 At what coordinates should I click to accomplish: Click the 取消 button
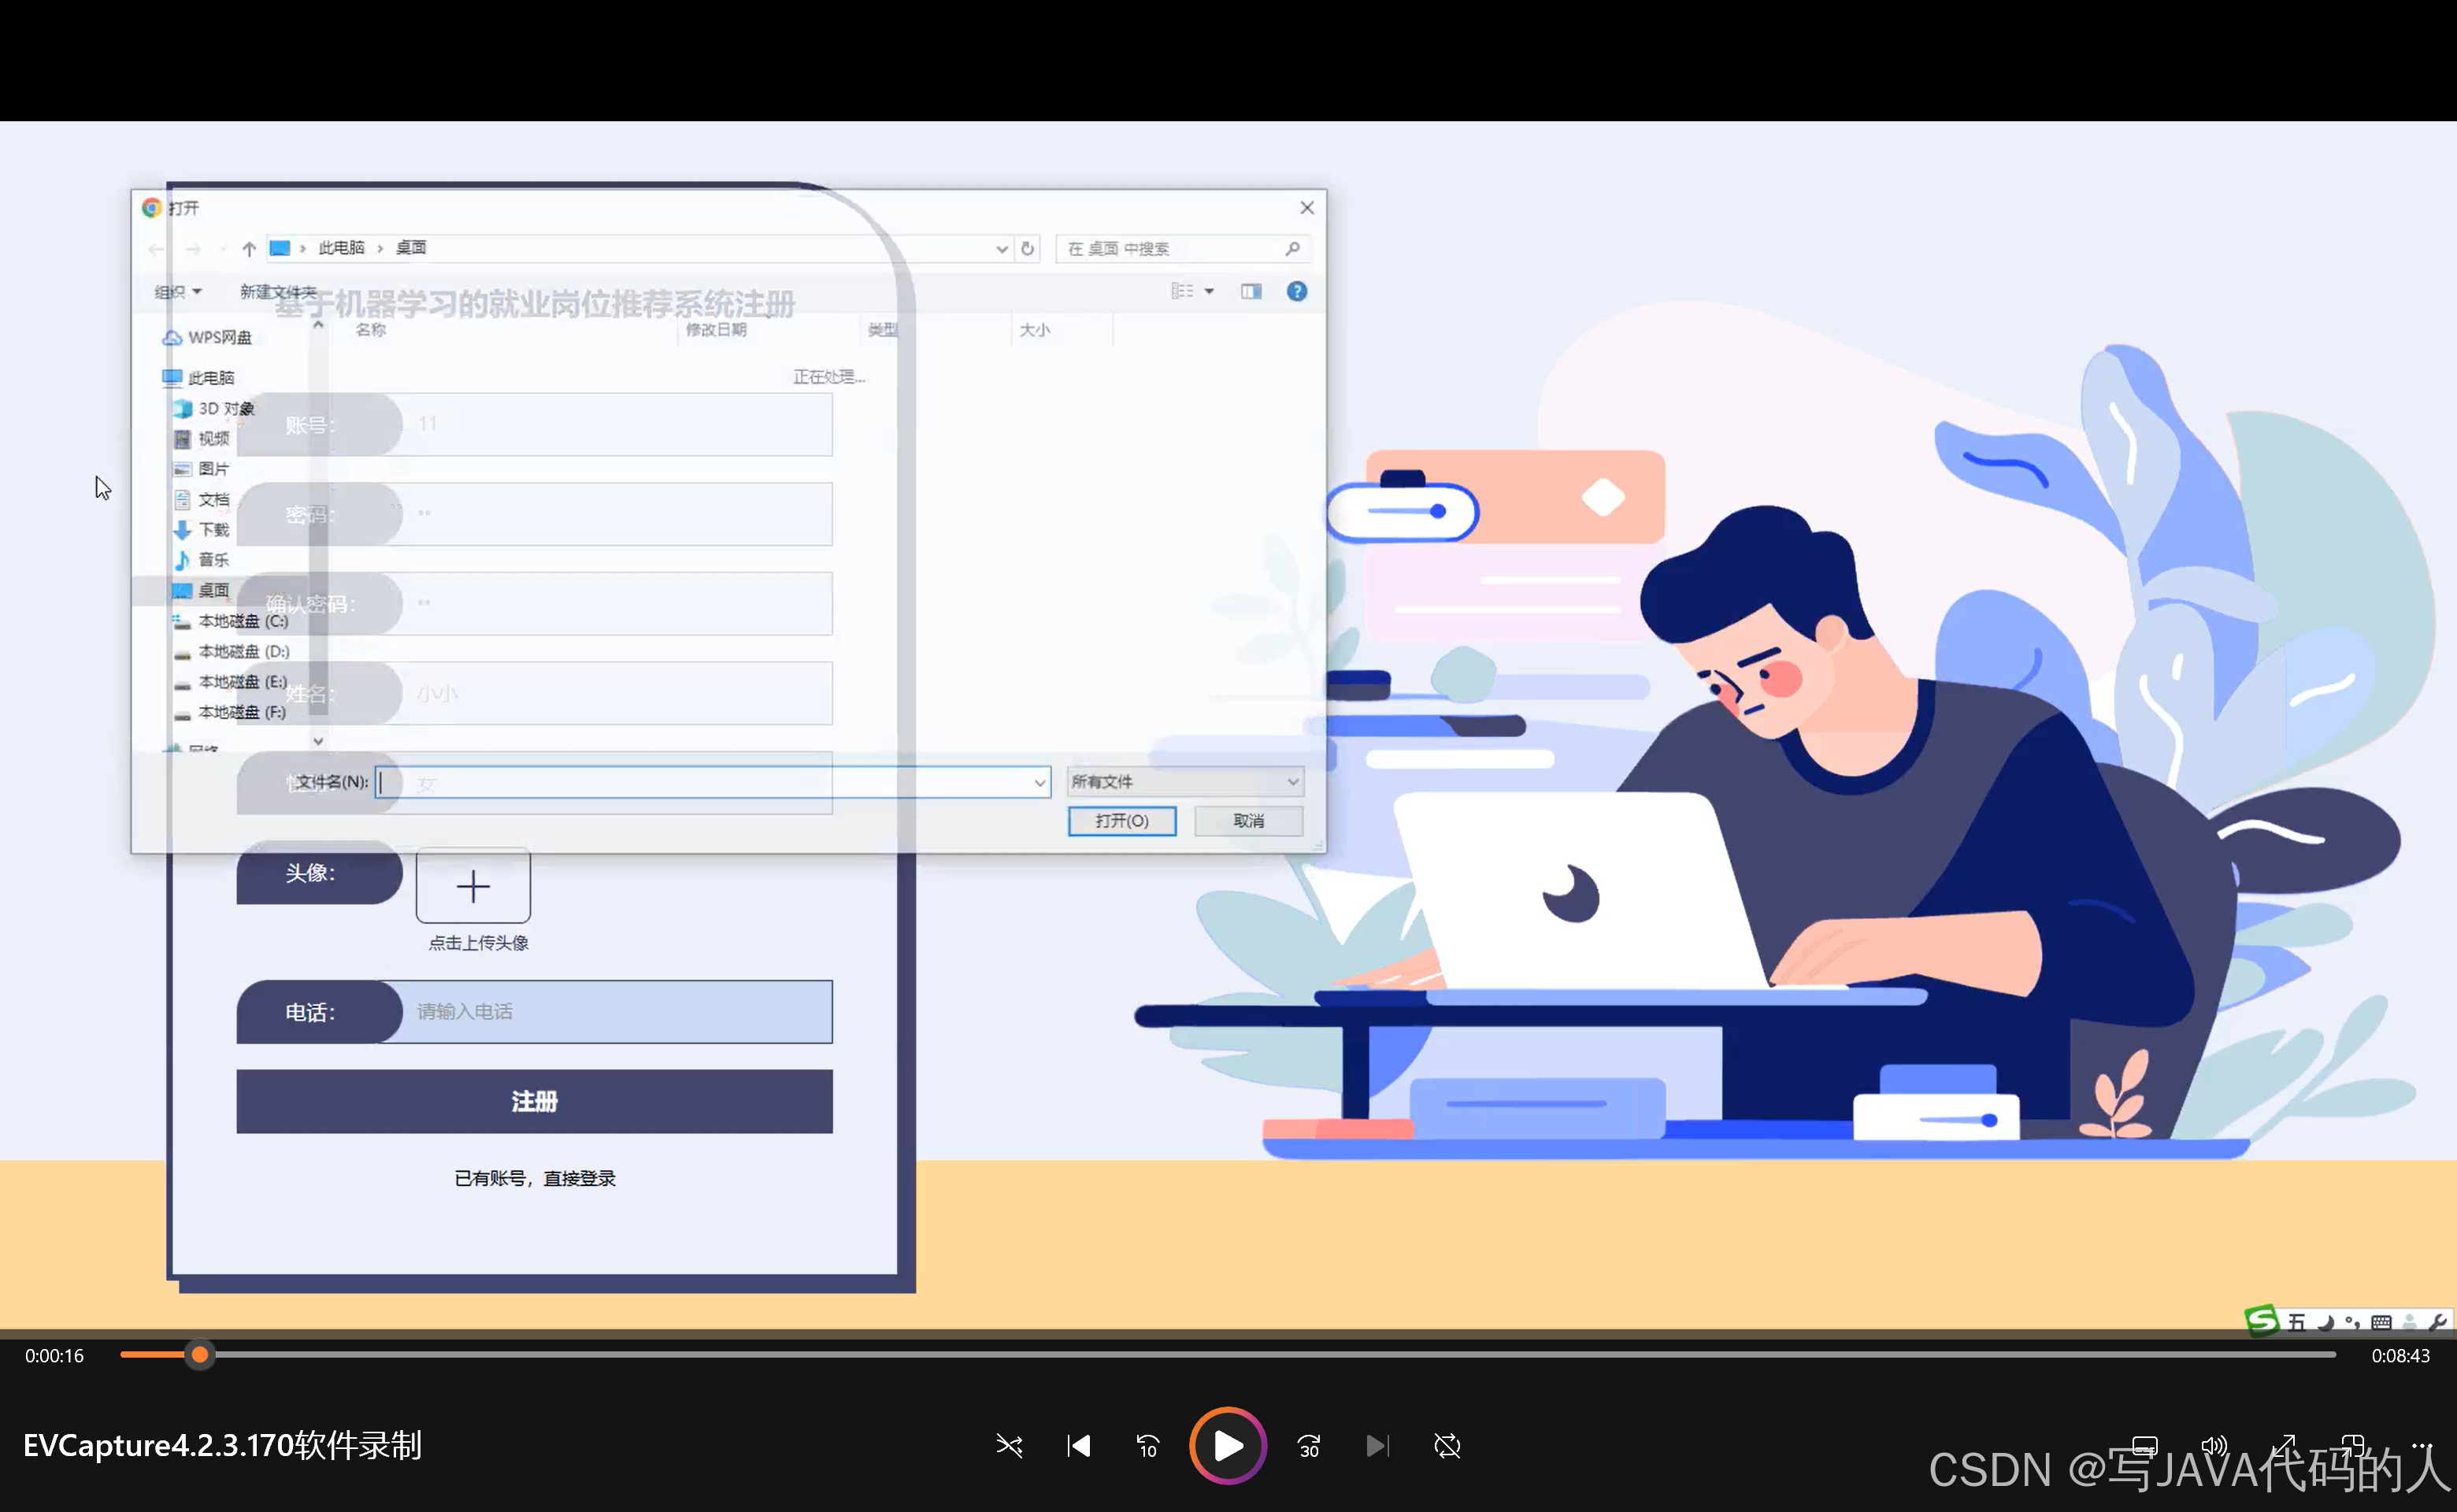(x=1249, y=821)
